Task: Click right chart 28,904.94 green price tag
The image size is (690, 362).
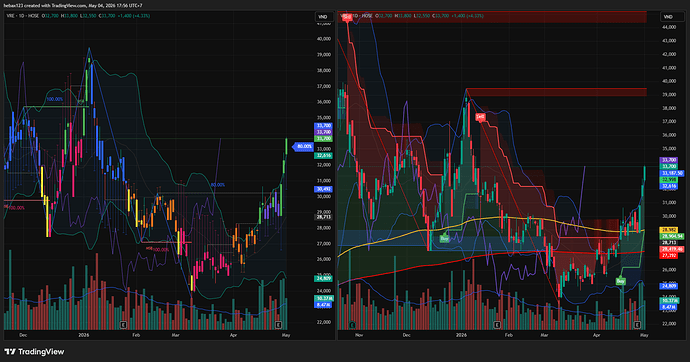Action: (x=672, y=236)
